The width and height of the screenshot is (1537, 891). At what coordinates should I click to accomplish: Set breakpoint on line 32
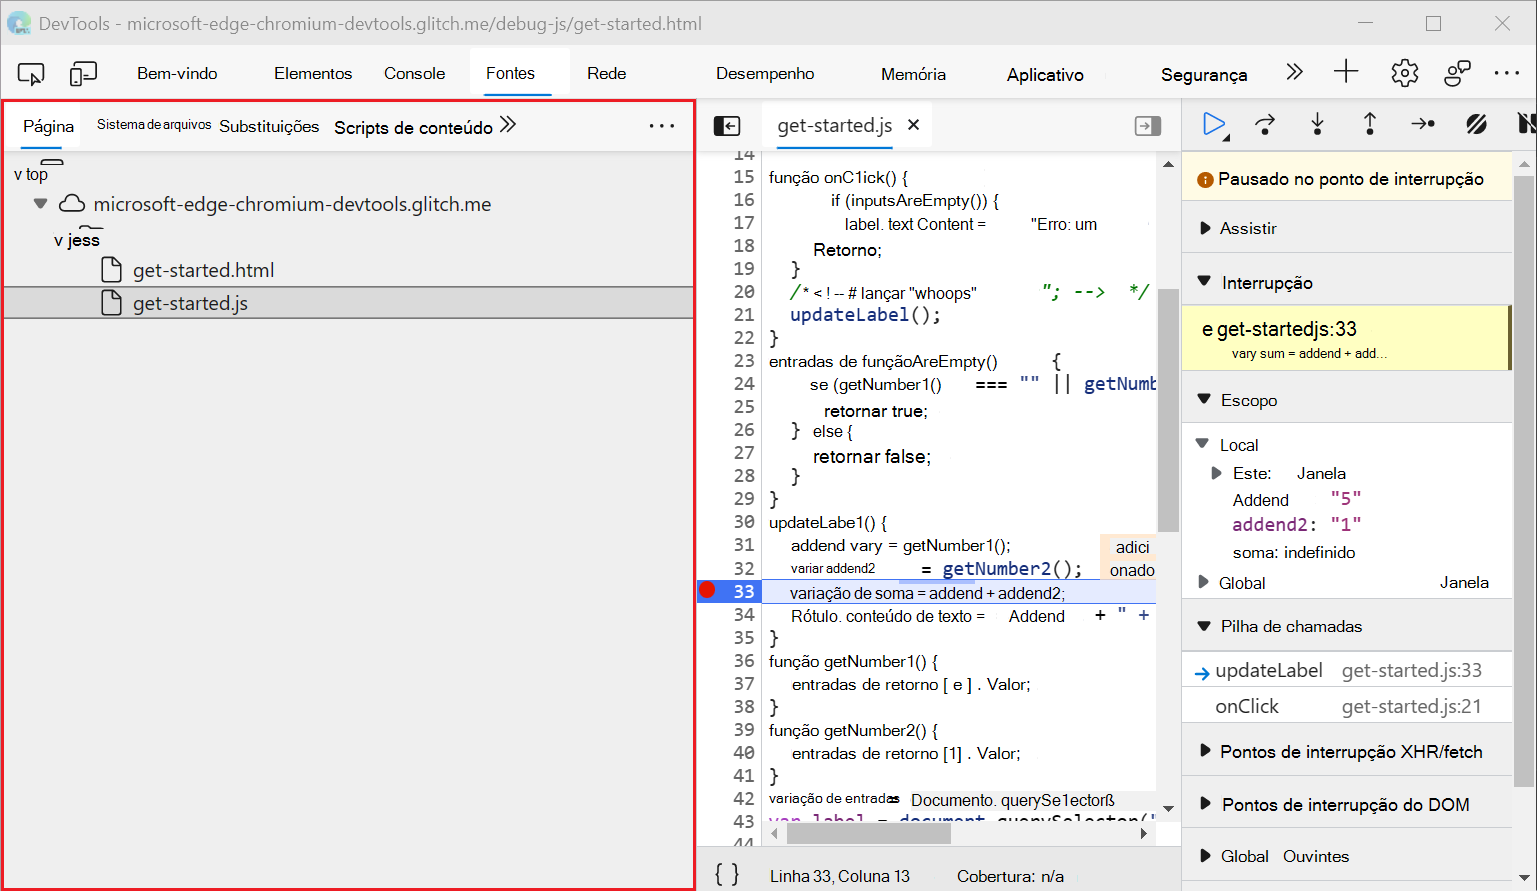point(744,569)
